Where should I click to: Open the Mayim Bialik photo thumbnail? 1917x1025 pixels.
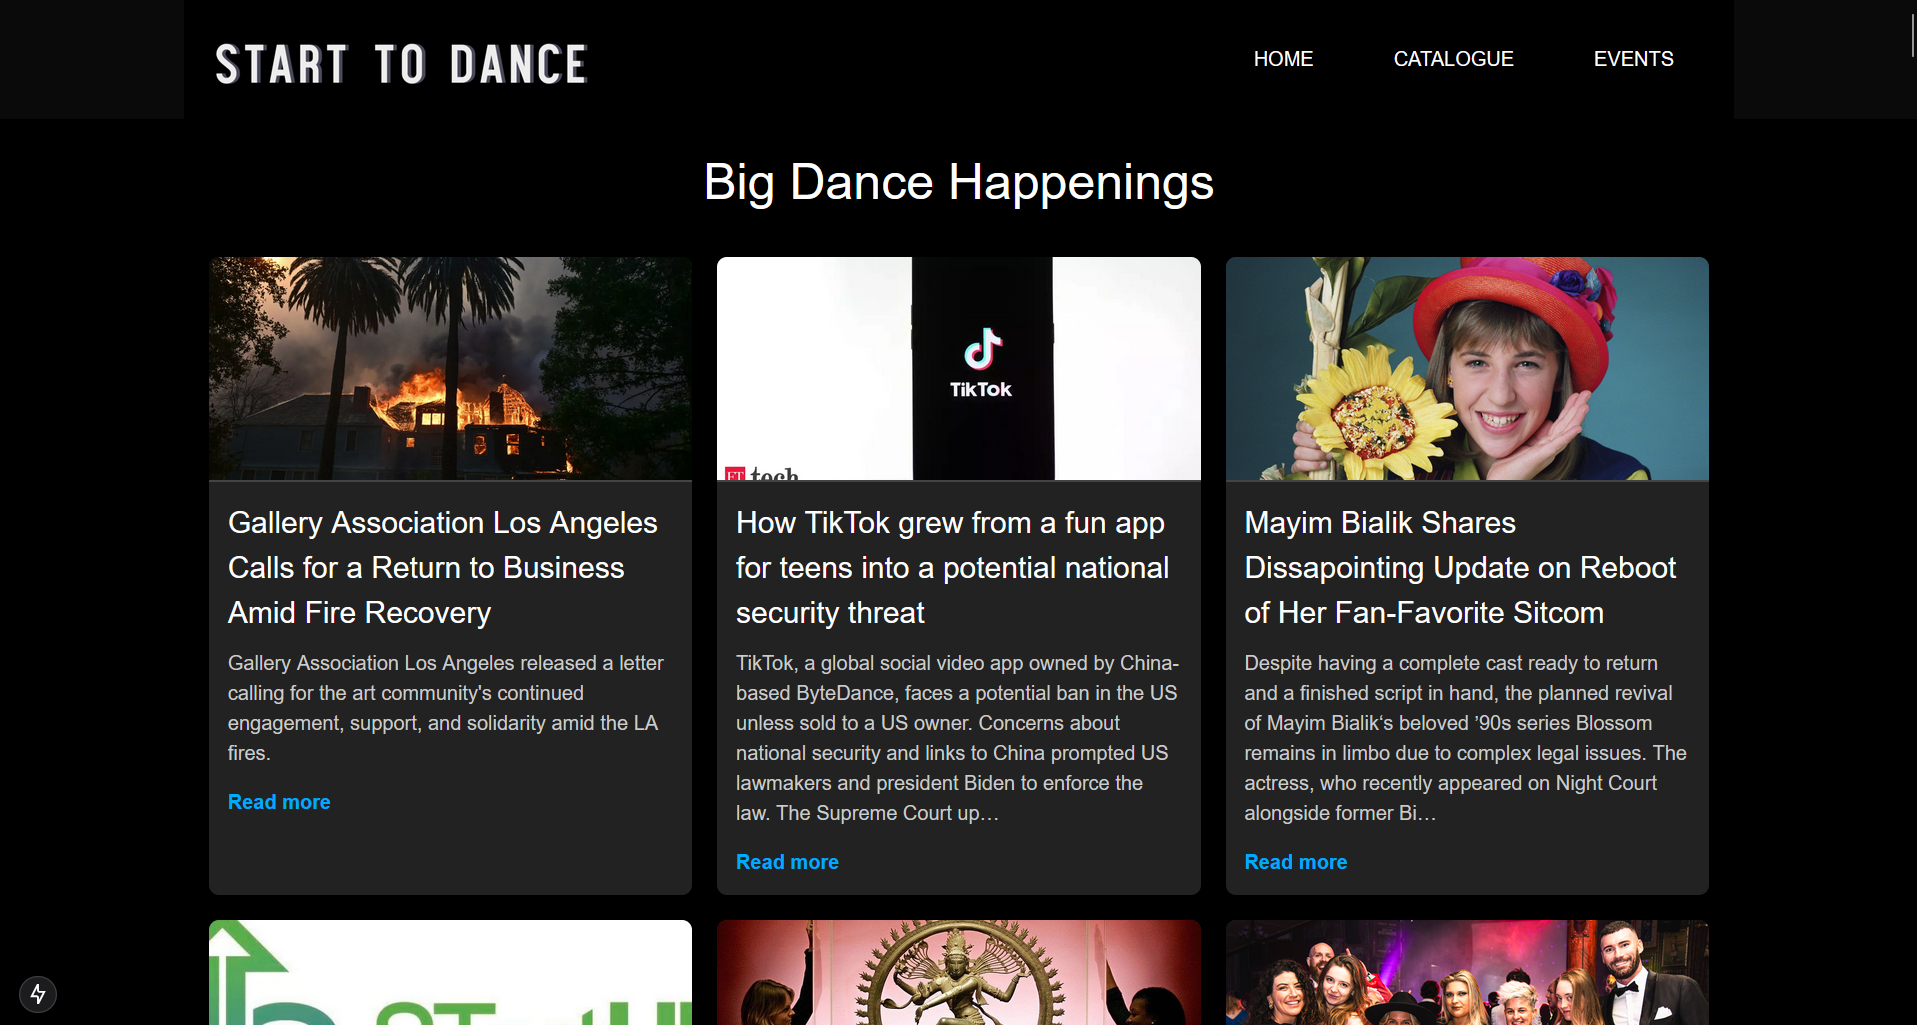[1467, 368]
